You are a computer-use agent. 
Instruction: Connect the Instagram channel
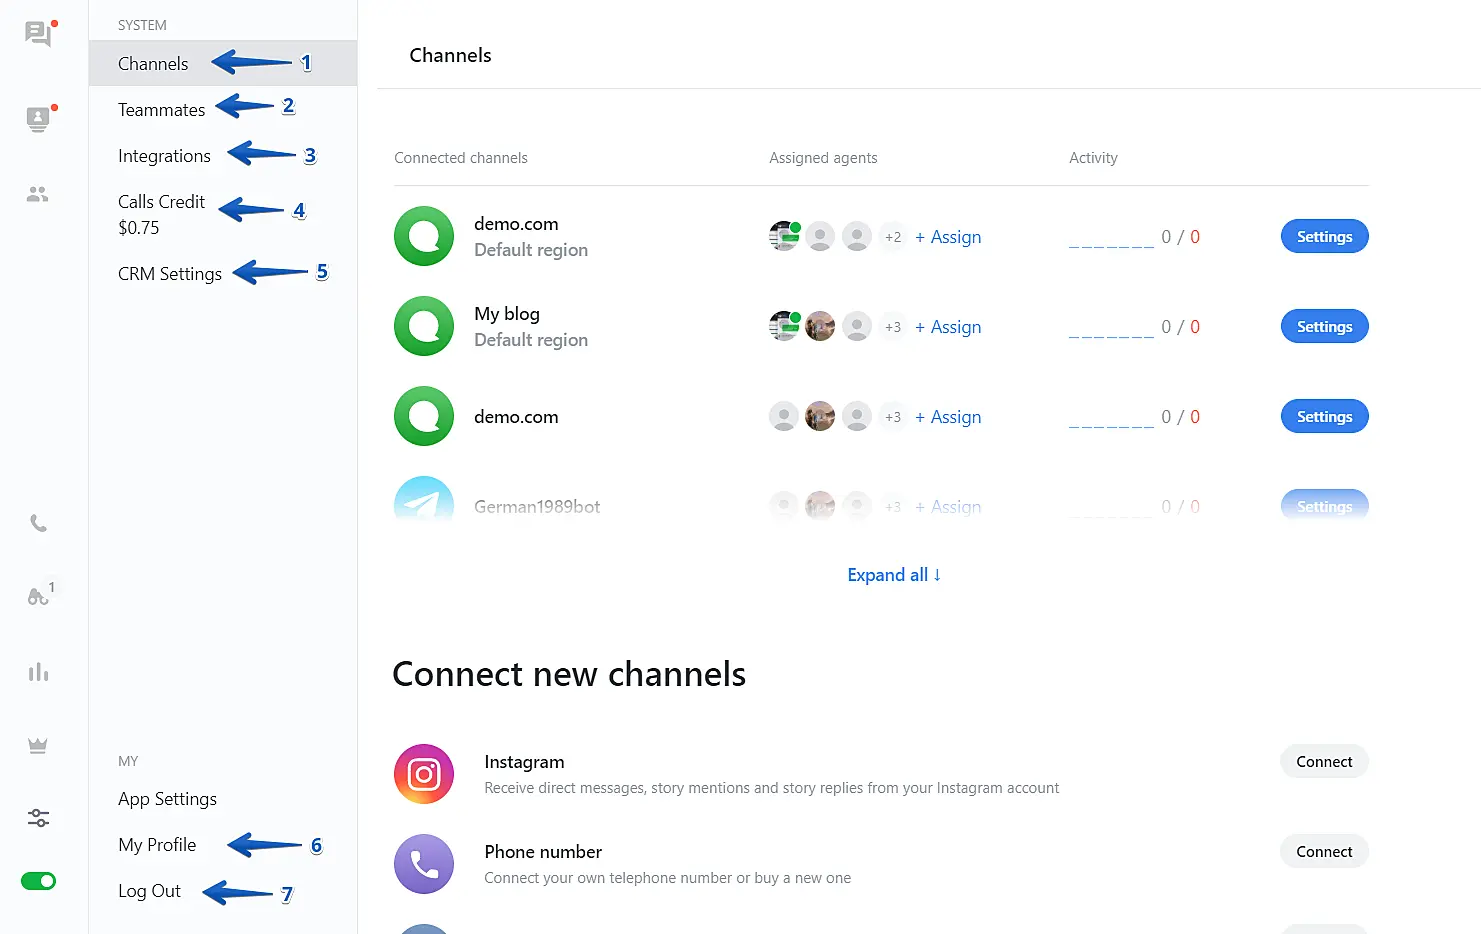1324,762
